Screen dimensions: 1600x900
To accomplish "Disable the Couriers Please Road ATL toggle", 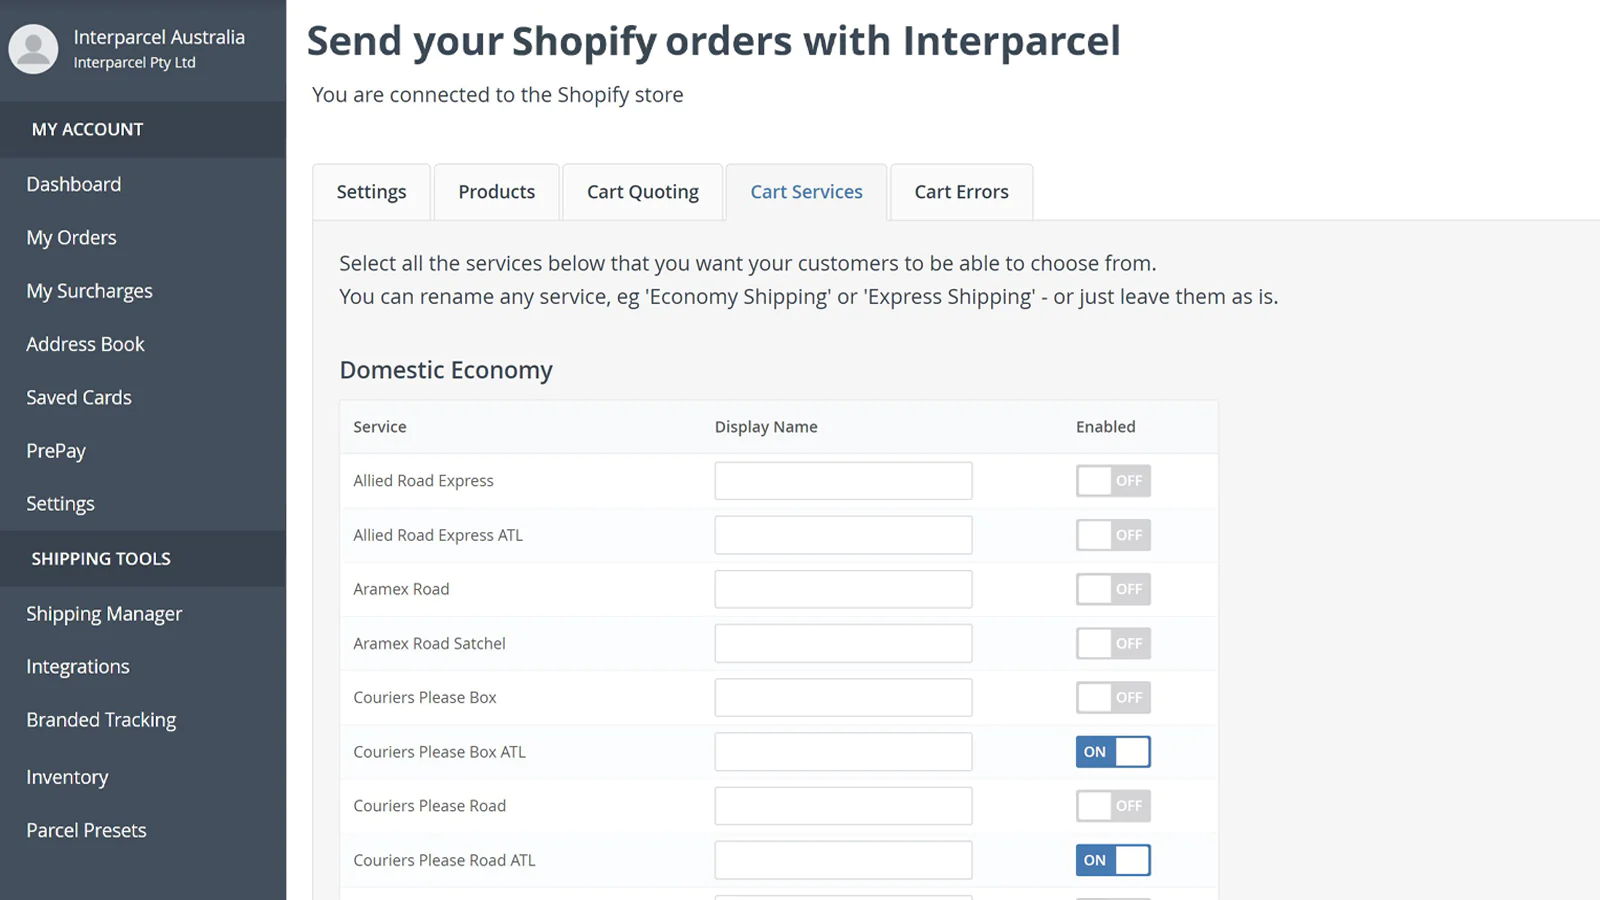I will pos(1113,860).
